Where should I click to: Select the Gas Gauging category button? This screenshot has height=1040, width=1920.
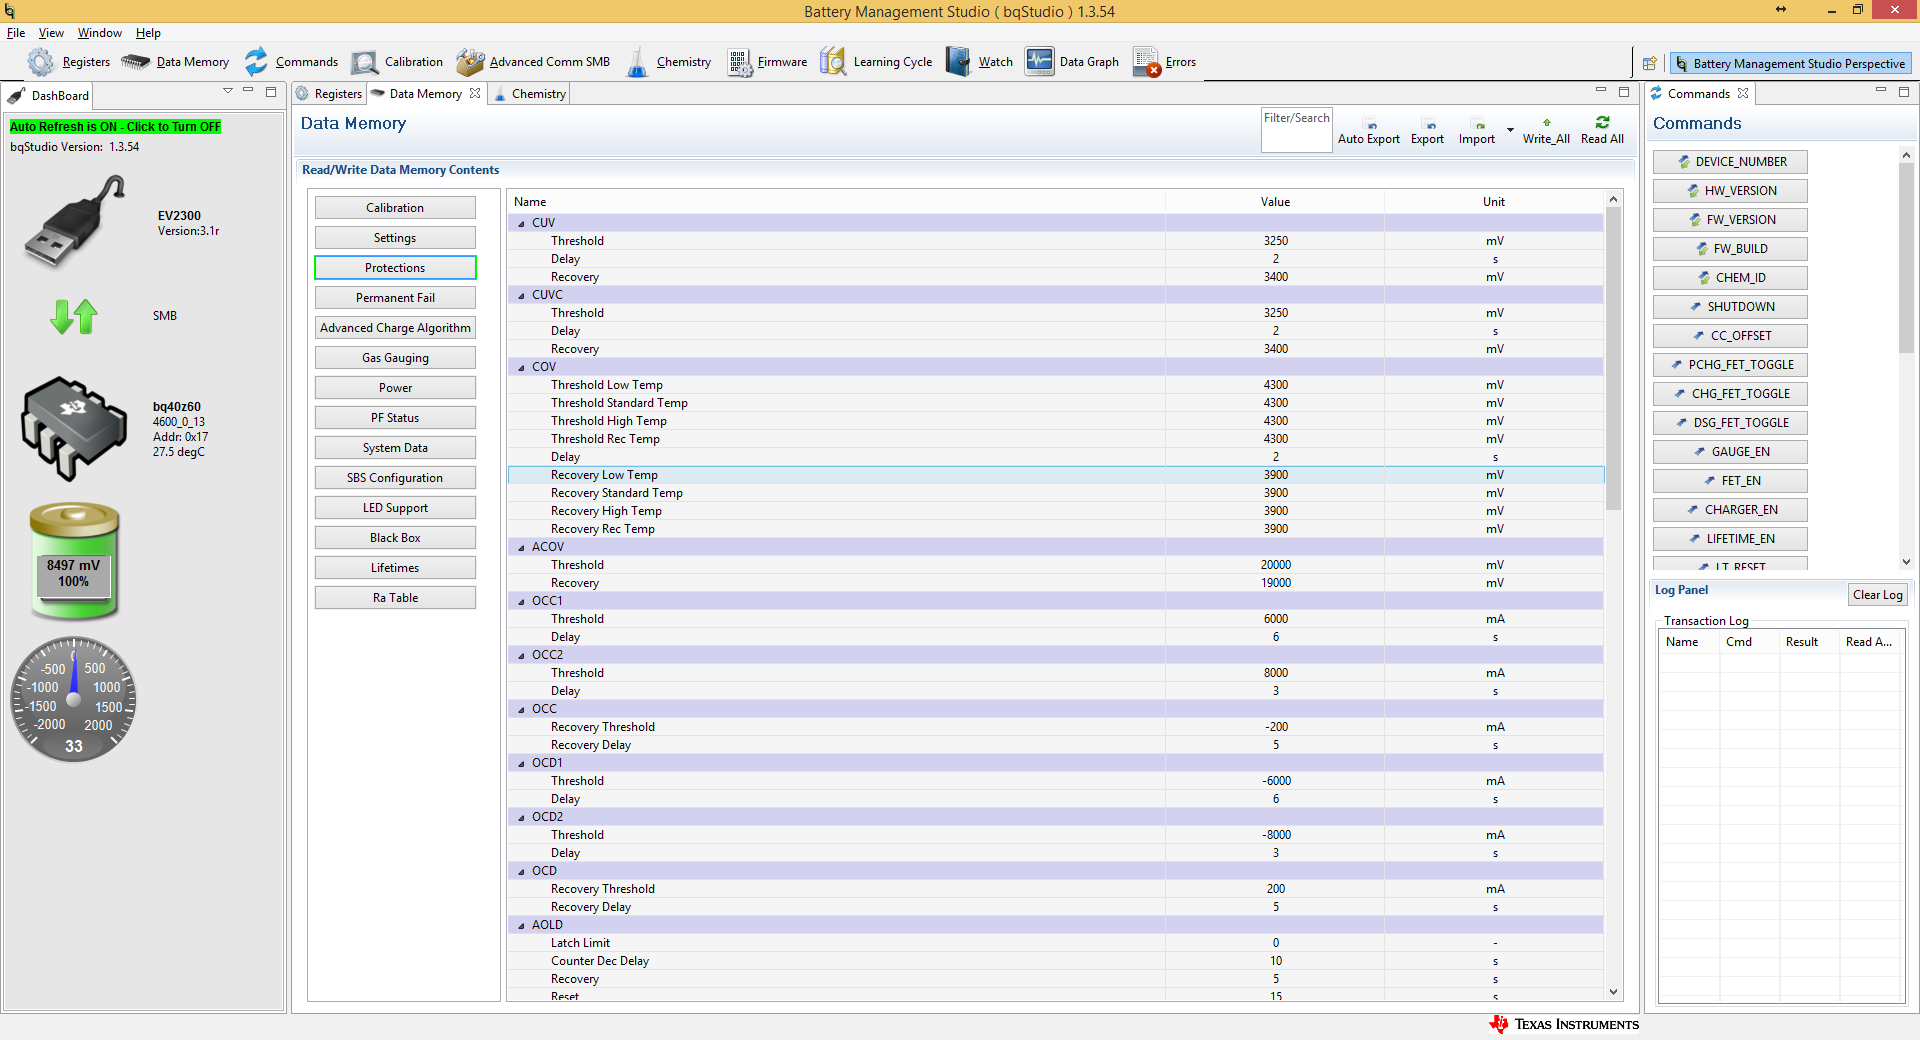[395, 358]
